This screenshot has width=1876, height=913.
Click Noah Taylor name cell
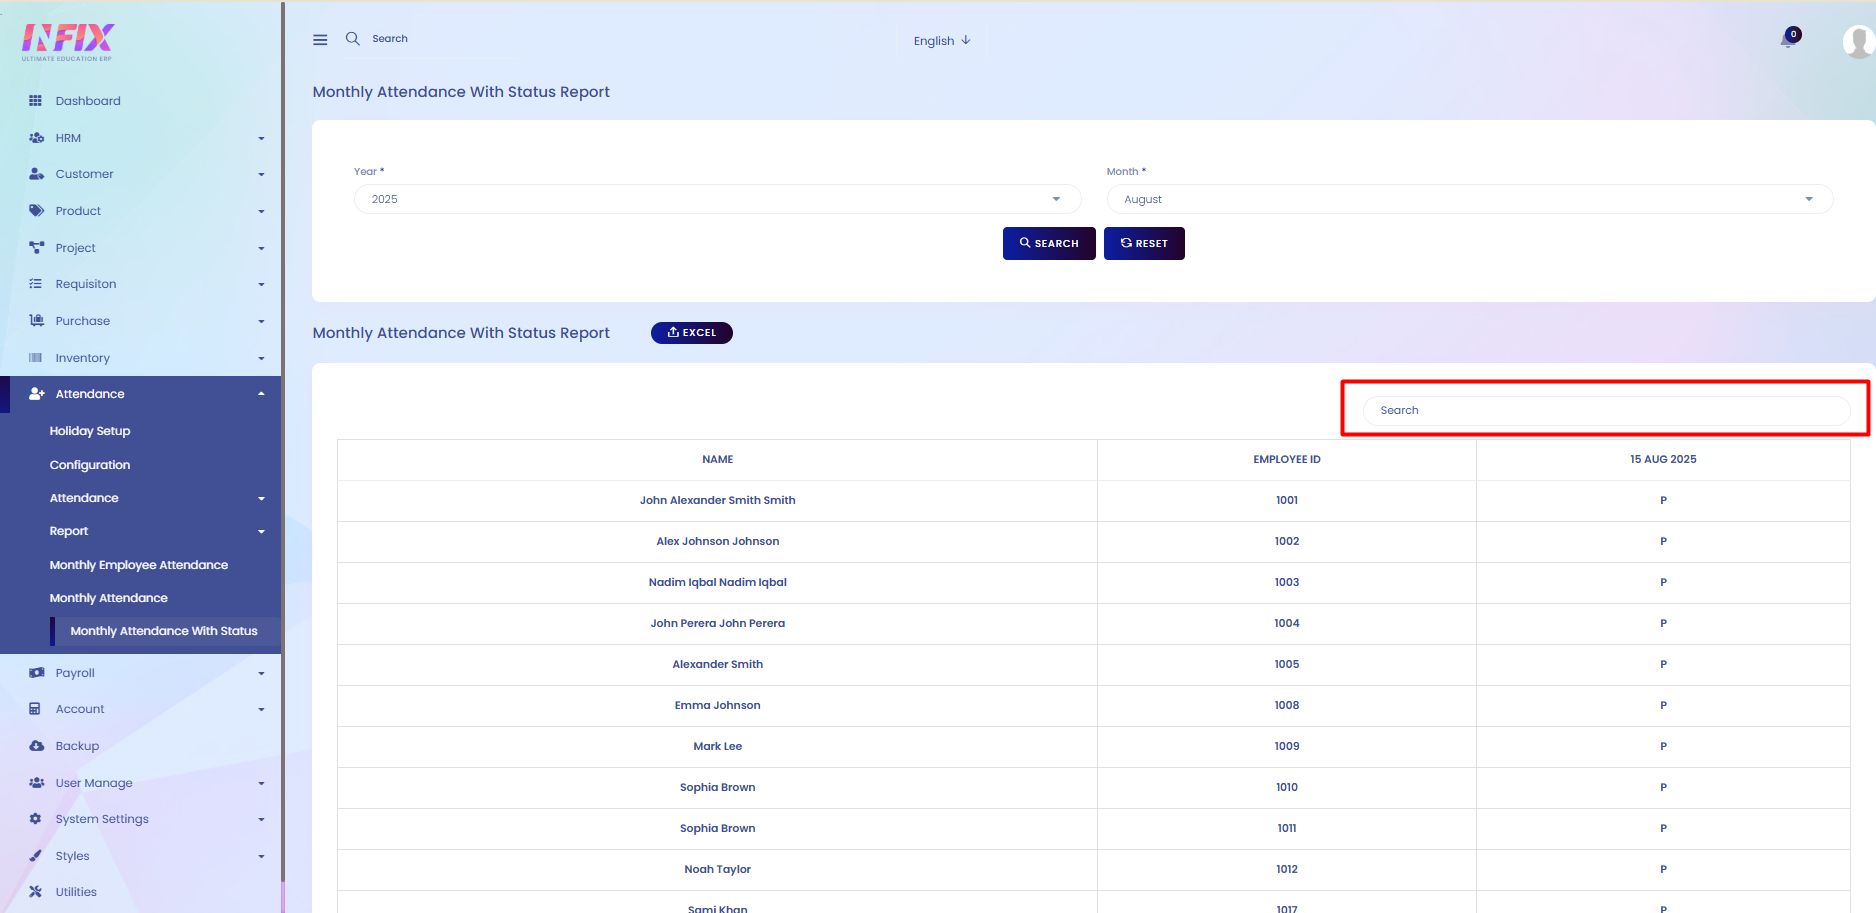click(718, 870)
